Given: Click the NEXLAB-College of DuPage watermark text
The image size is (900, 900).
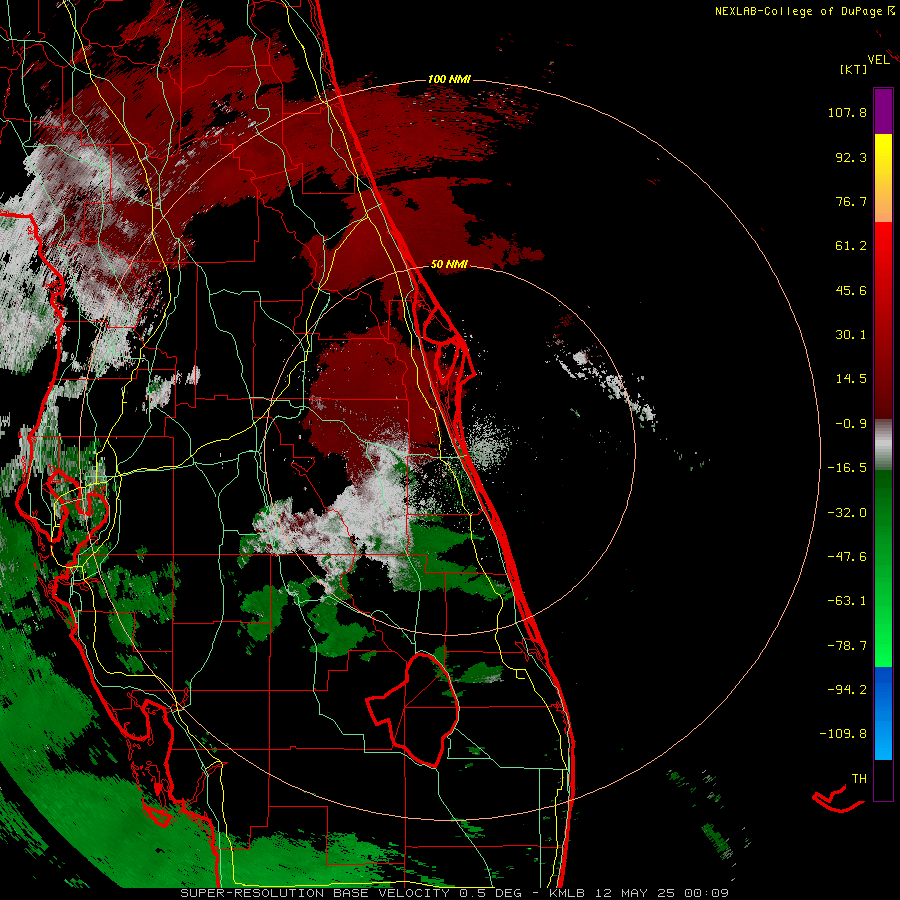Looking at the screenshot, I should coord(799,11).
